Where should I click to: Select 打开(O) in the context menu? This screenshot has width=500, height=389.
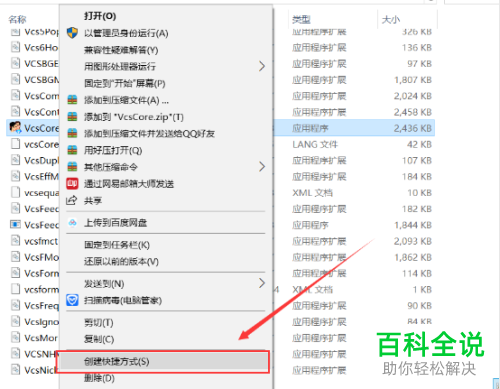click(x=100, y=16)
